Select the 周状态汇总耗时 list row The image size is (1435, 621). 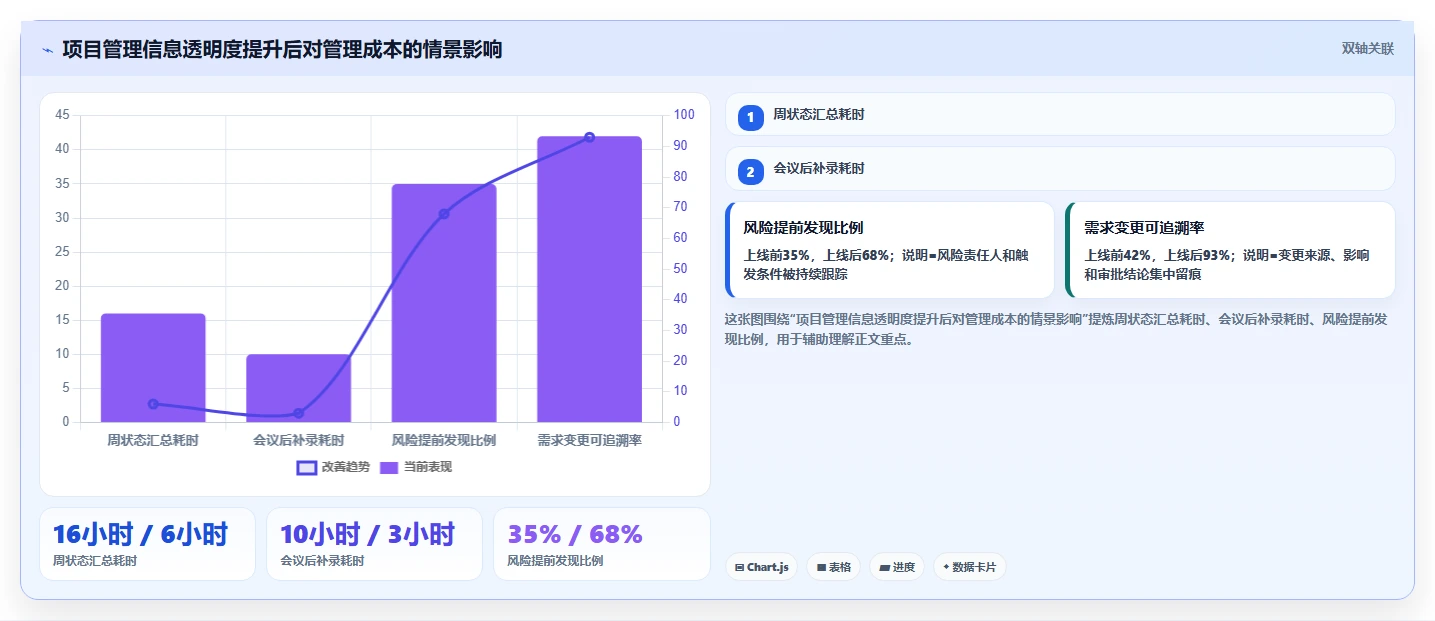click(x=1060, y=114)
